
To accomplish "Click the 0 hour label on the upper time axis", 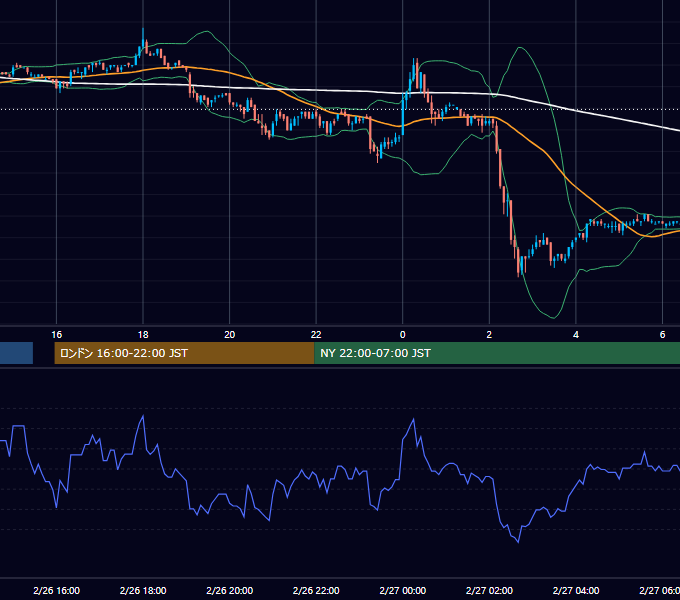I will click(x=402, y=335).
